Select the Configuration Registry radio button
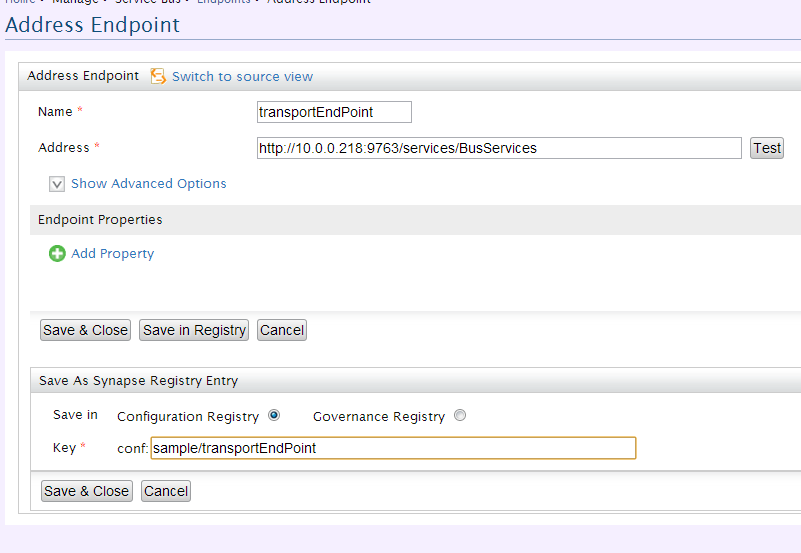 (x=274, y=415)
